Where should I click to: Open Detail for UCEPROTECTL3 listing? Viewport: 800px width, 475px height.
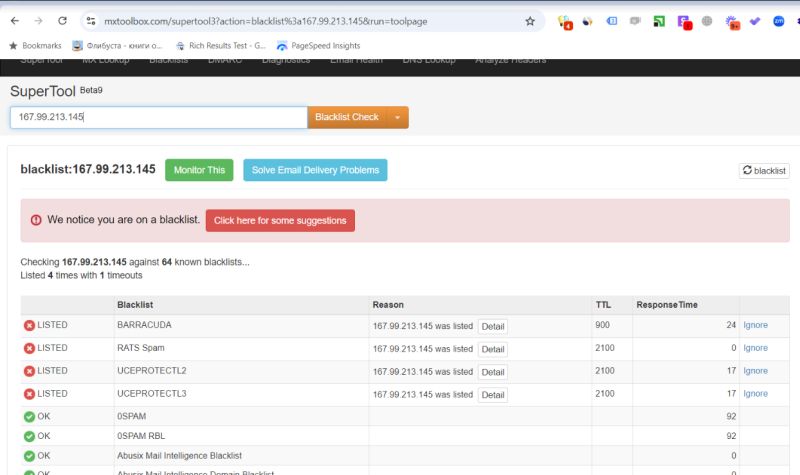[493, 395]
